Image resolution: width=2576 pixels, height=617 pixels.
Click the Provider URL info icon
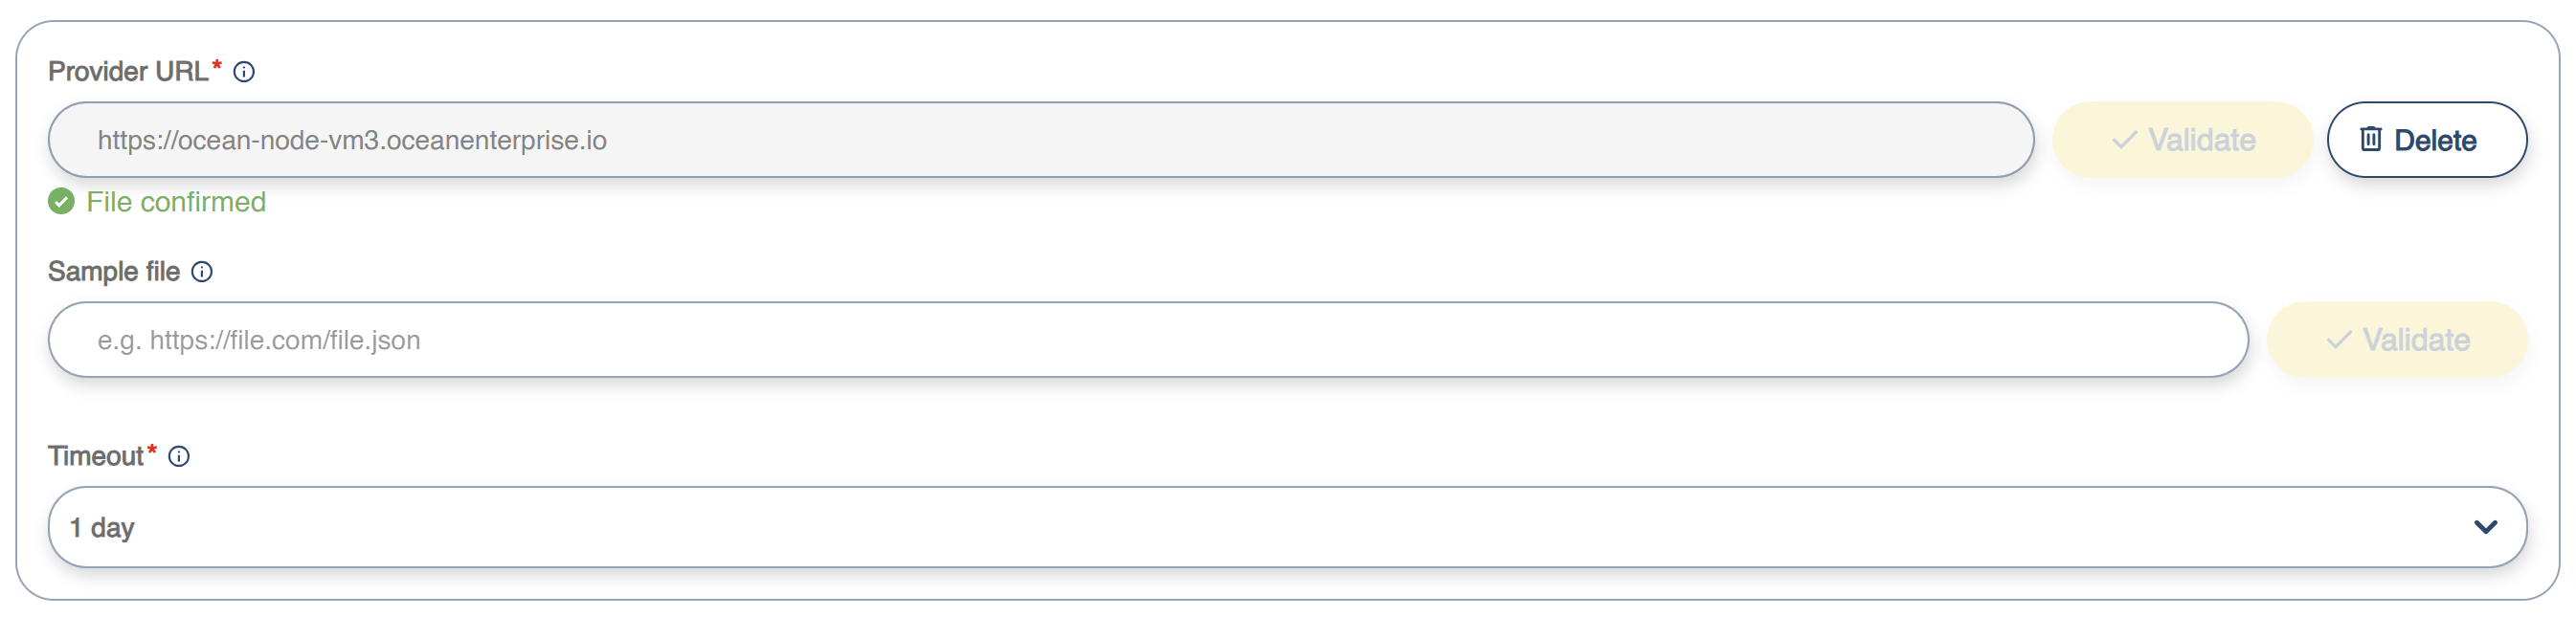point(244,72)
